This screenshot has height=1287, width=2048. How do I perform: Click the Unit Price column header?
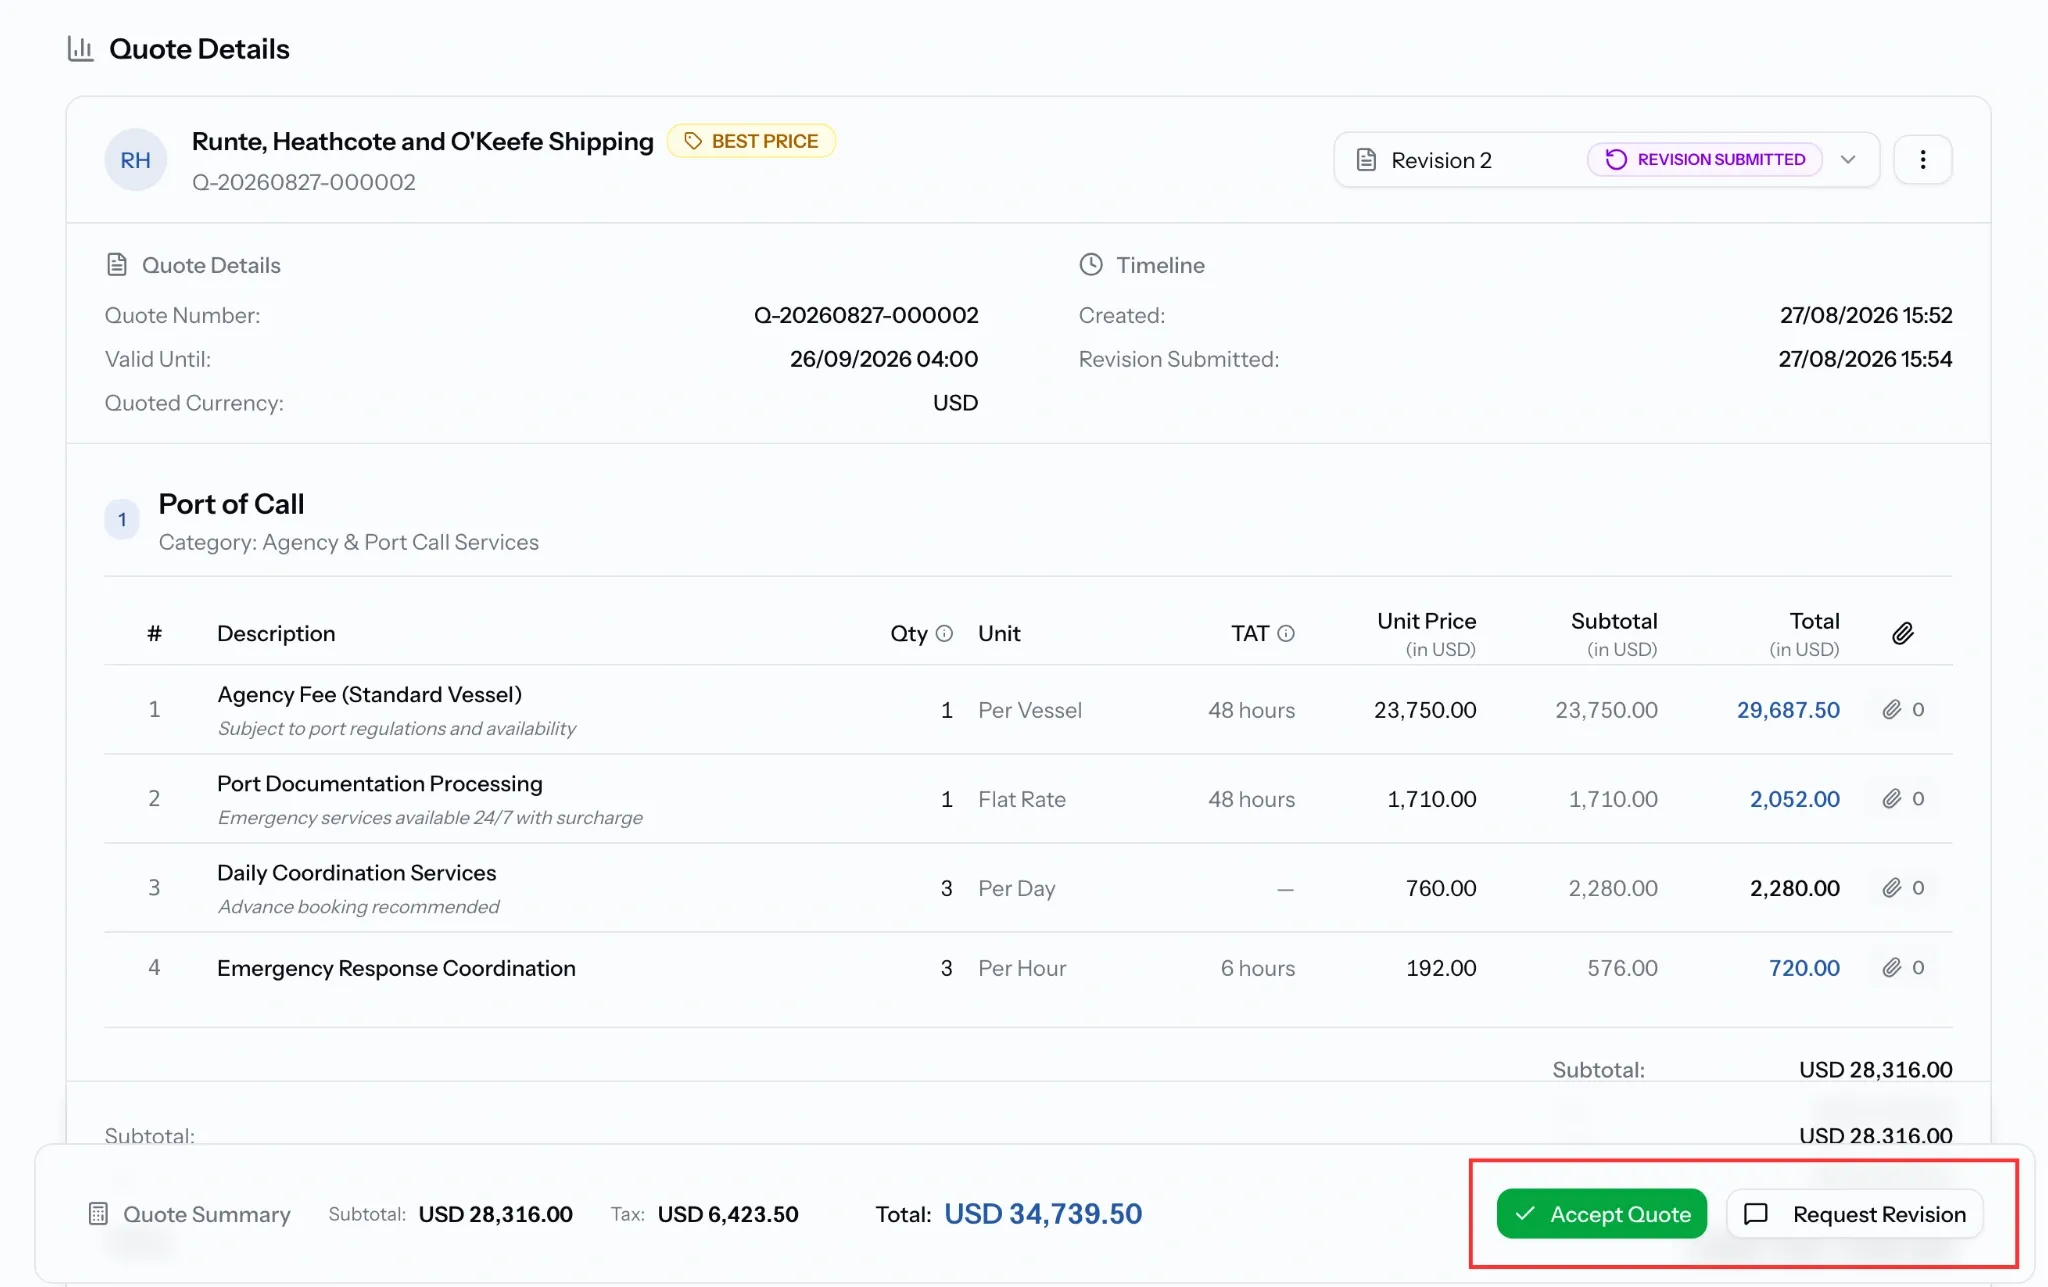1427,633
